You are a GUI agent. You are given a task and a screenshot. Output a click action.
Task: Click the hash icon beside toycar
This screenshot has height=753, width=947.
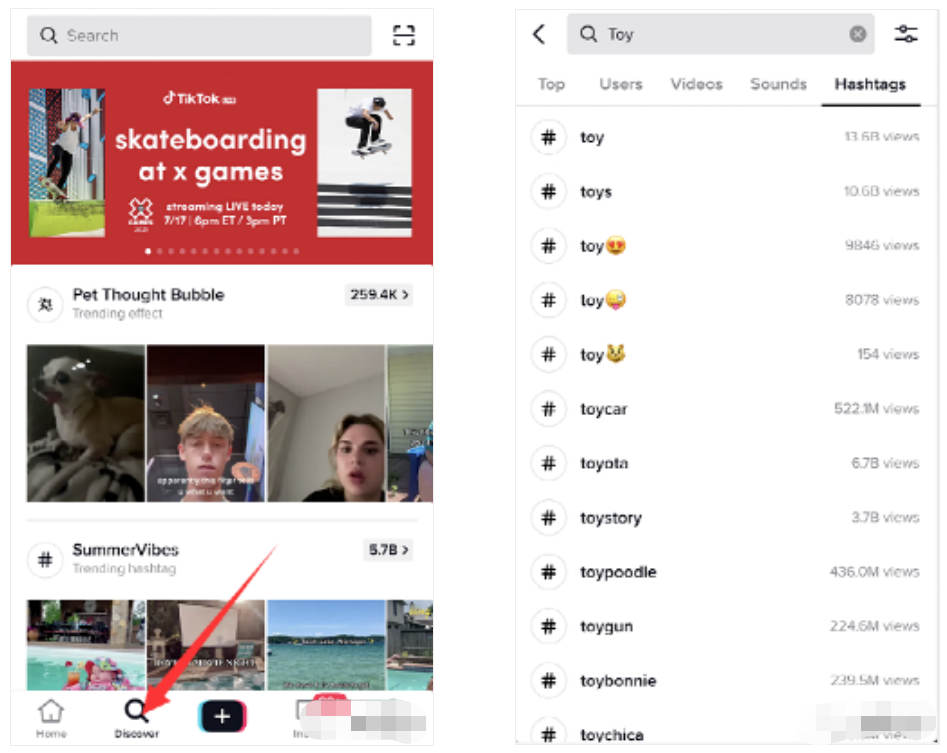point(548,409)
